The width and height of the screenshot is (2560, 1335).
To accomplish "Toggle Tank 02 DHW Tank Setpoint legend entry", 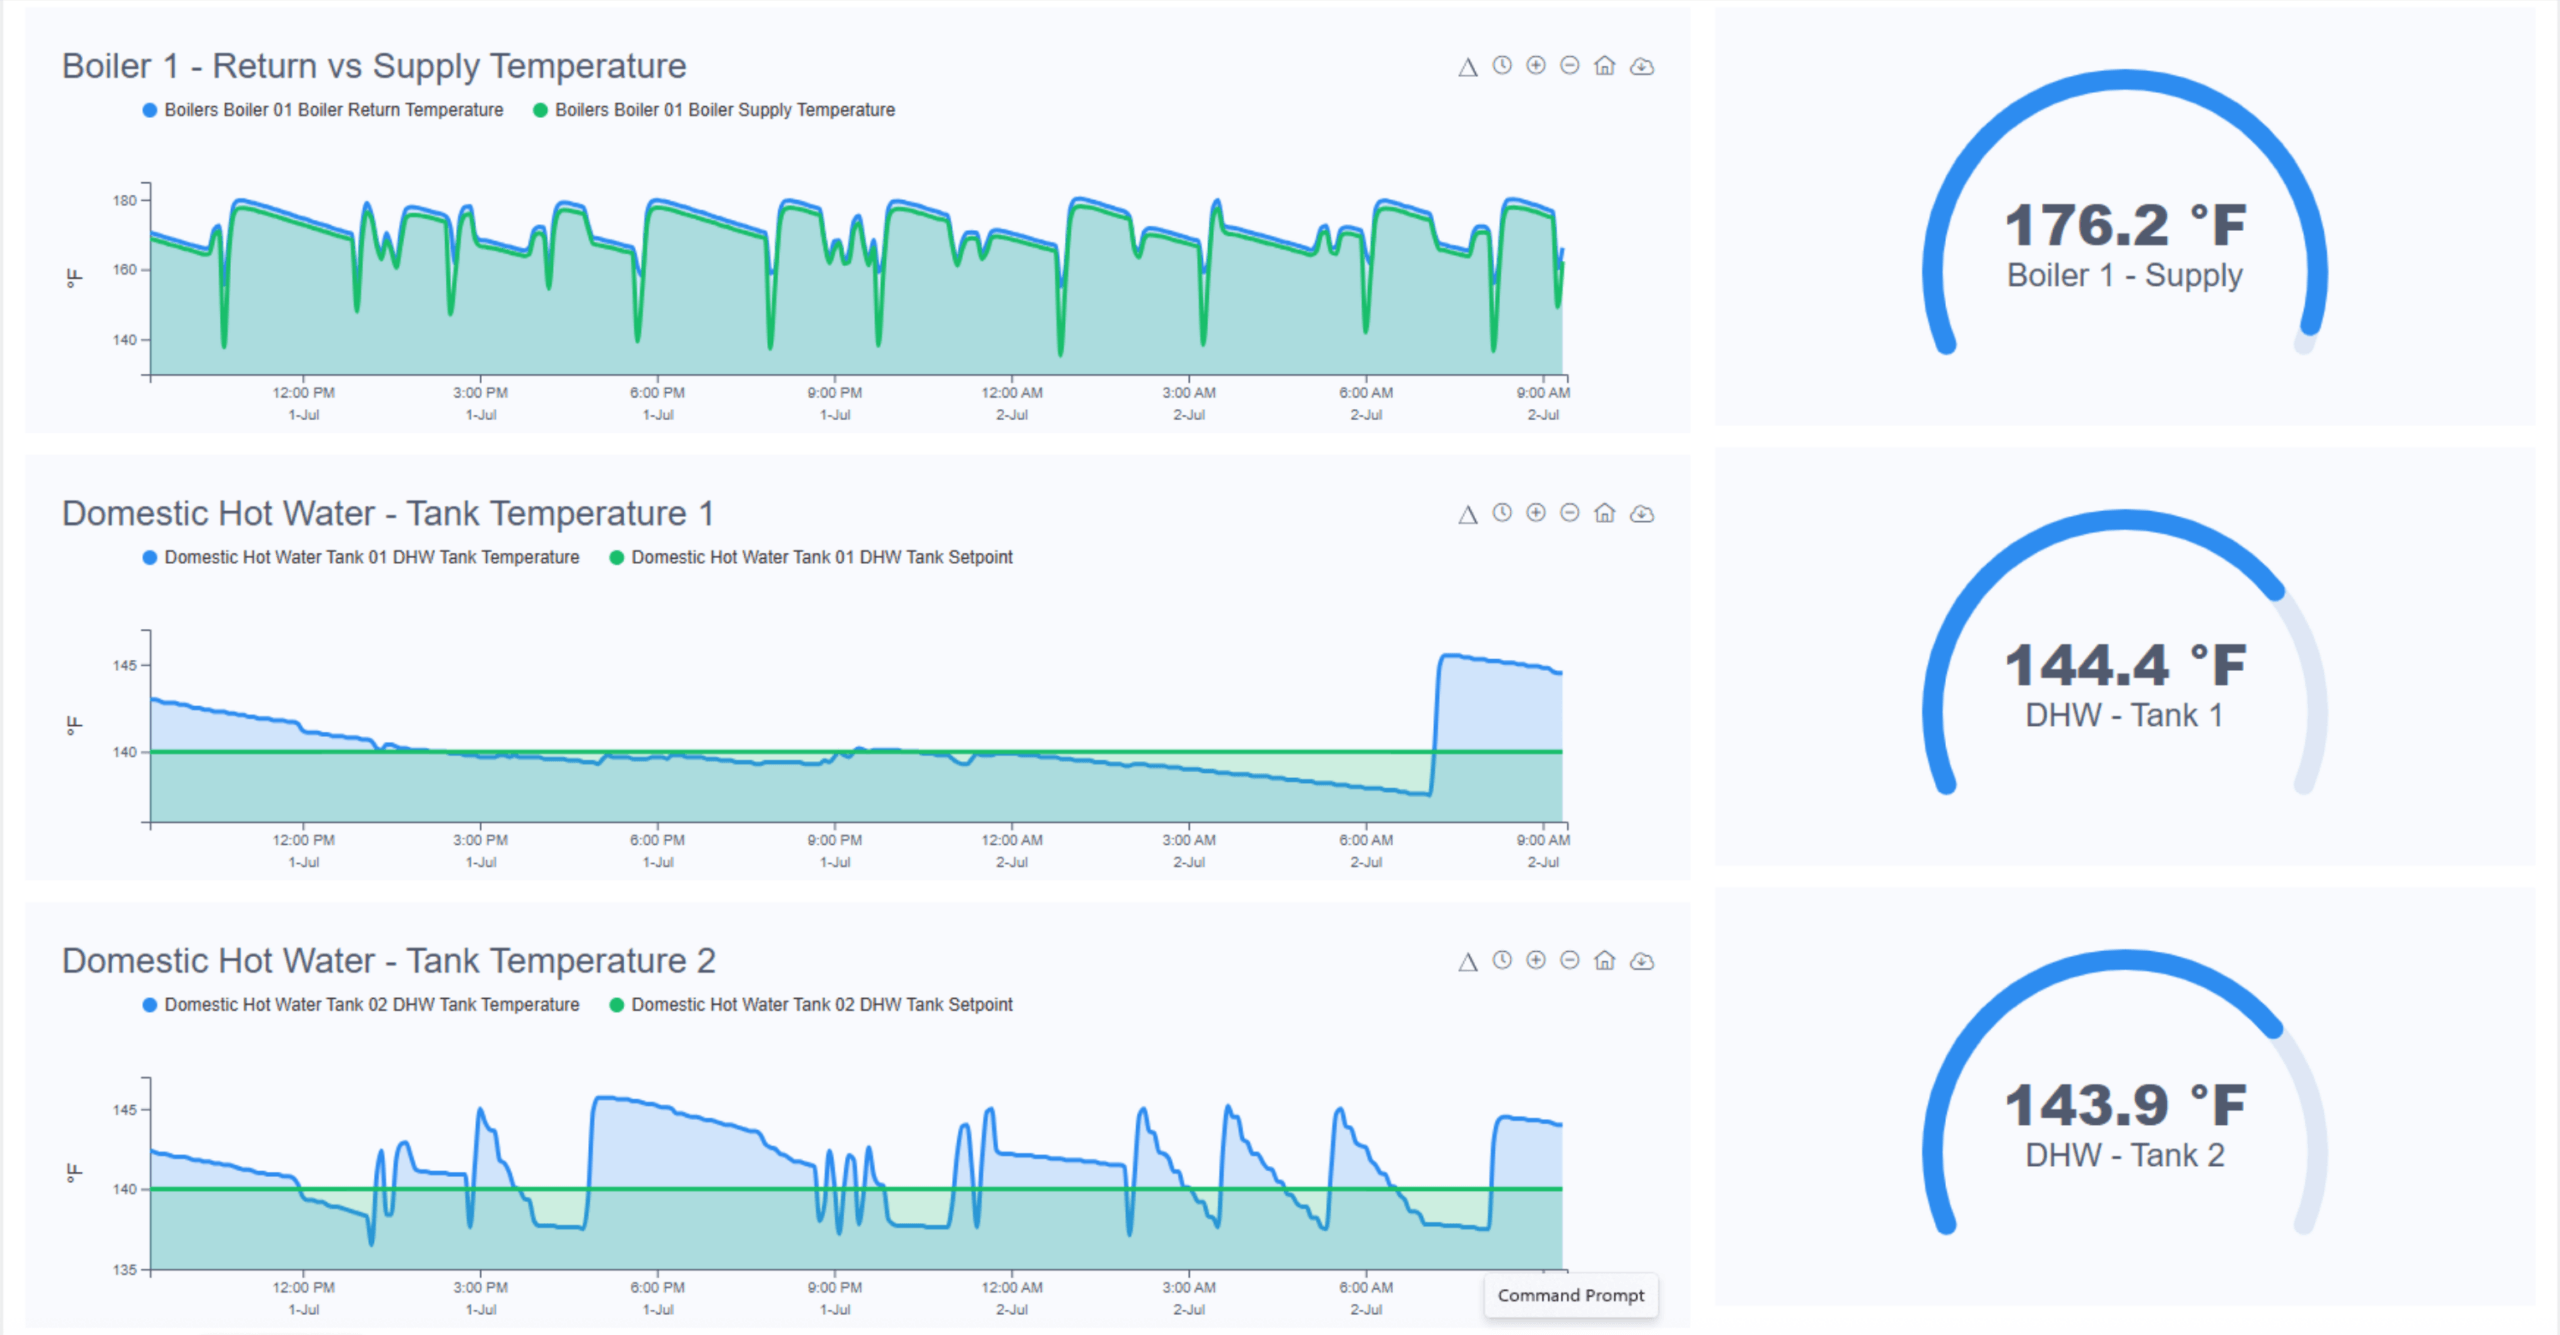I will click(x=821, y=1004).
